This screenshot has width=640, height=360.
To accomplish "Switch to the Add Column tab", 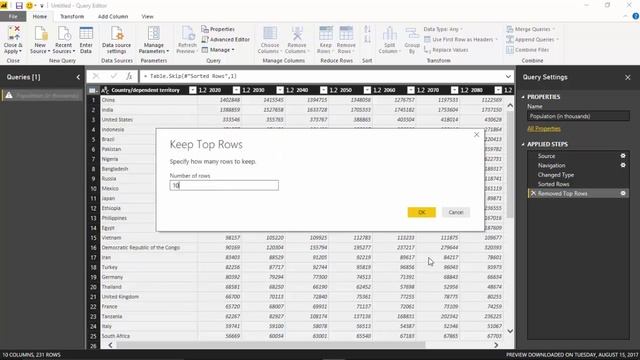I will [113, 16].
